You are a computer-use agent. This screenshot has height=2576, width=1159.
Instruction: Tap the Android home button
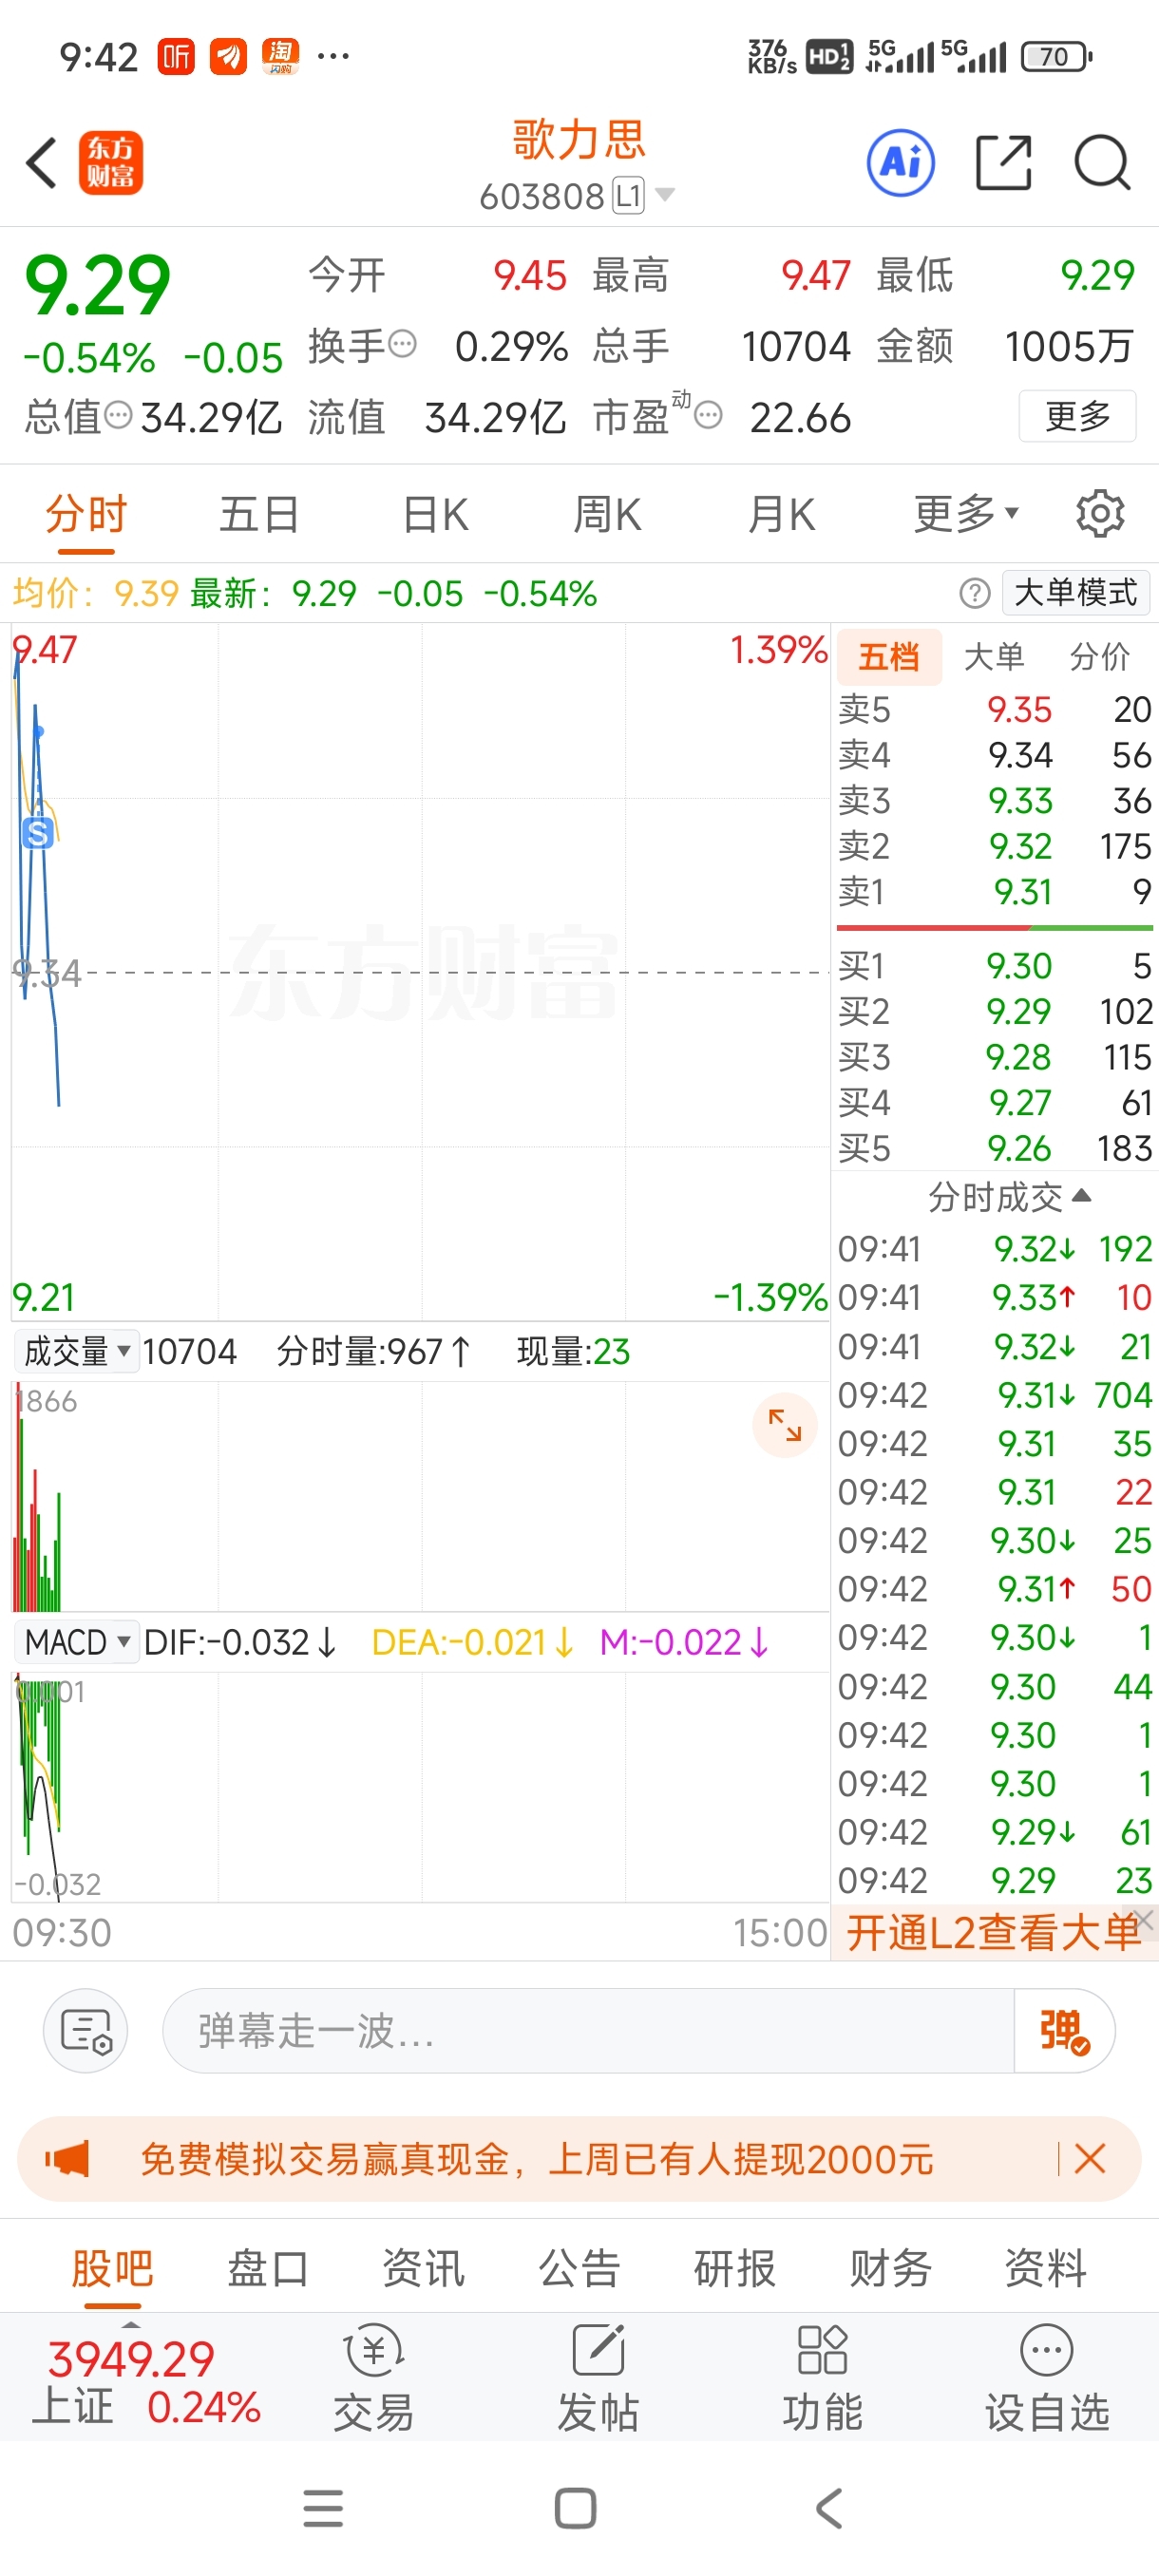click(576, 2508)
